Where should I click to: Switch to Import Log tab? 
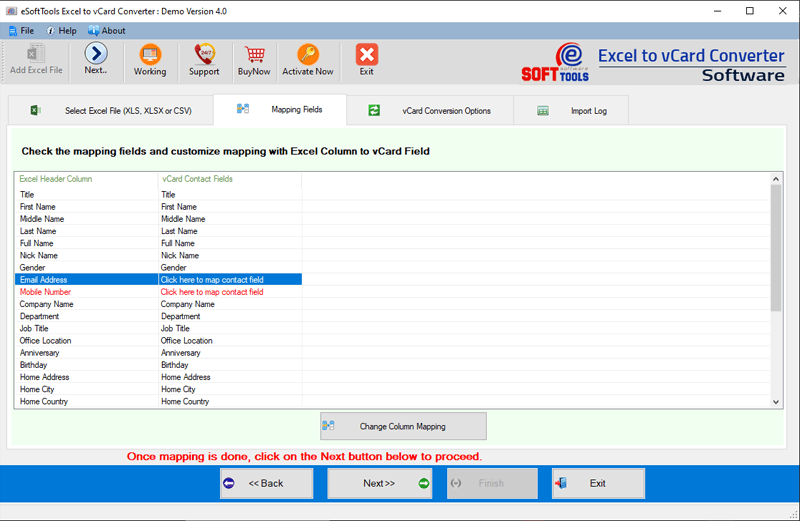pyautogui.click(x=571, y=110)
